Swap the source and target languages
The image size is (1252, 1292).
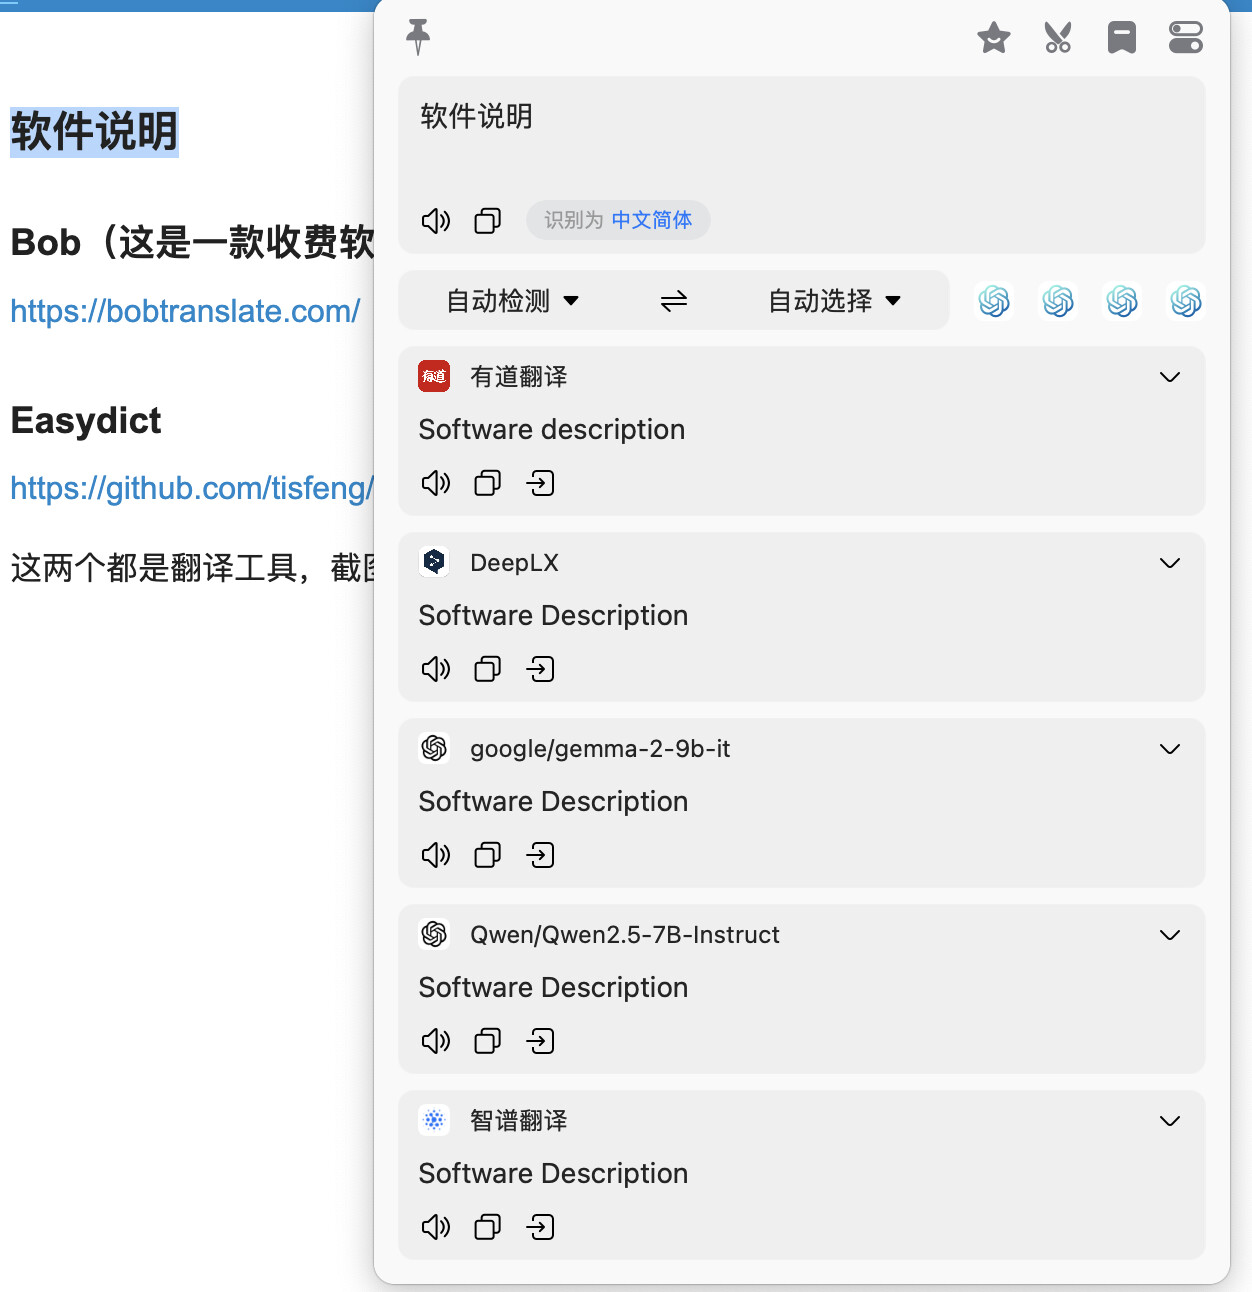pyautogui.click(x=674, y=300)
